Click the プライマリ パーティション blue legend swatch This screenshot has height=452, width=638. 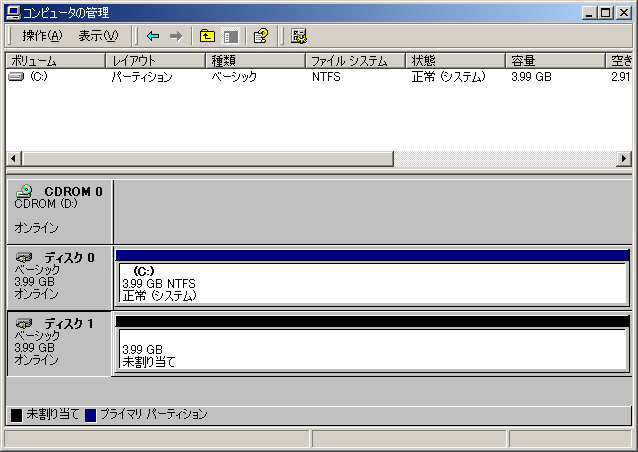90,415
